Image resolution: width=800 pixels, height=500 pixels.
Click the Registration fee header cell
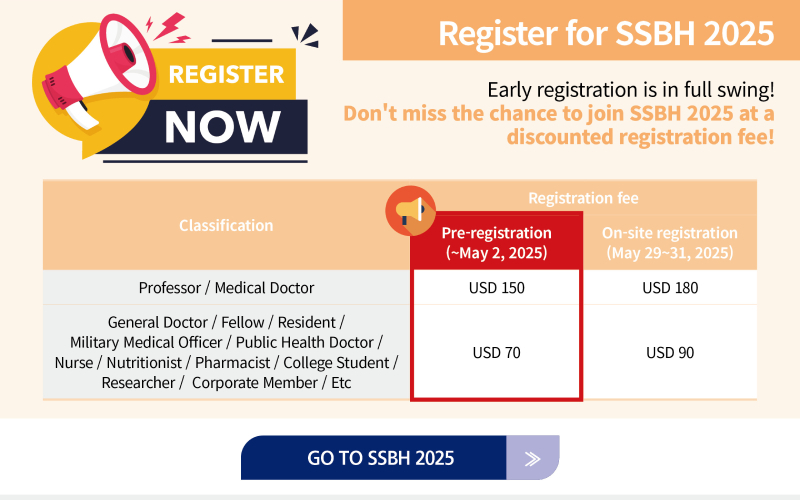click(x=583, y=197)
